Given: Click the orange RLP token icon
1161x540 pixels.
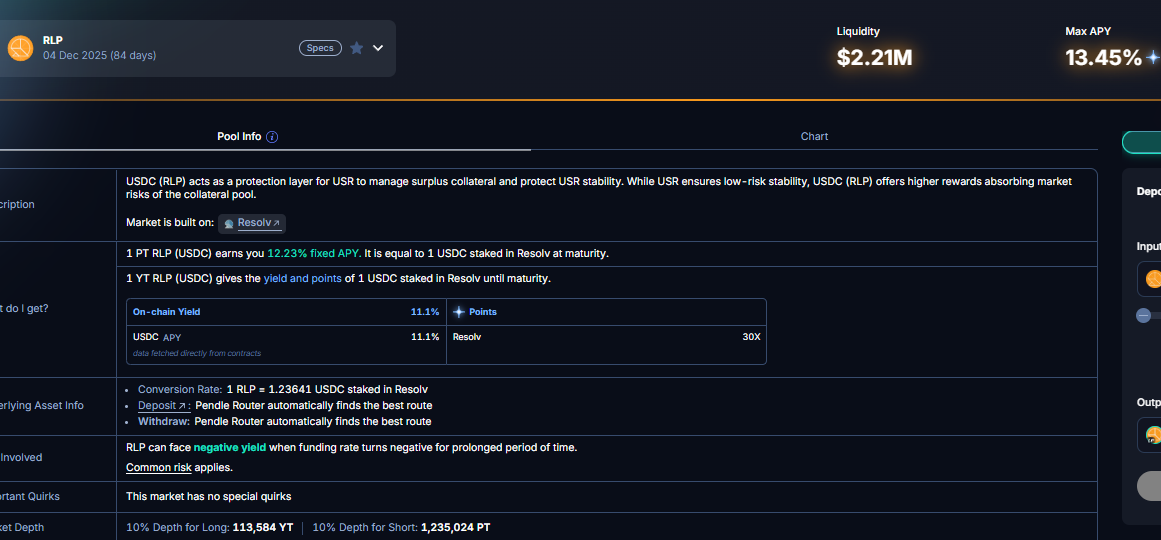Looking at the screenshot, I should [20, 48].
